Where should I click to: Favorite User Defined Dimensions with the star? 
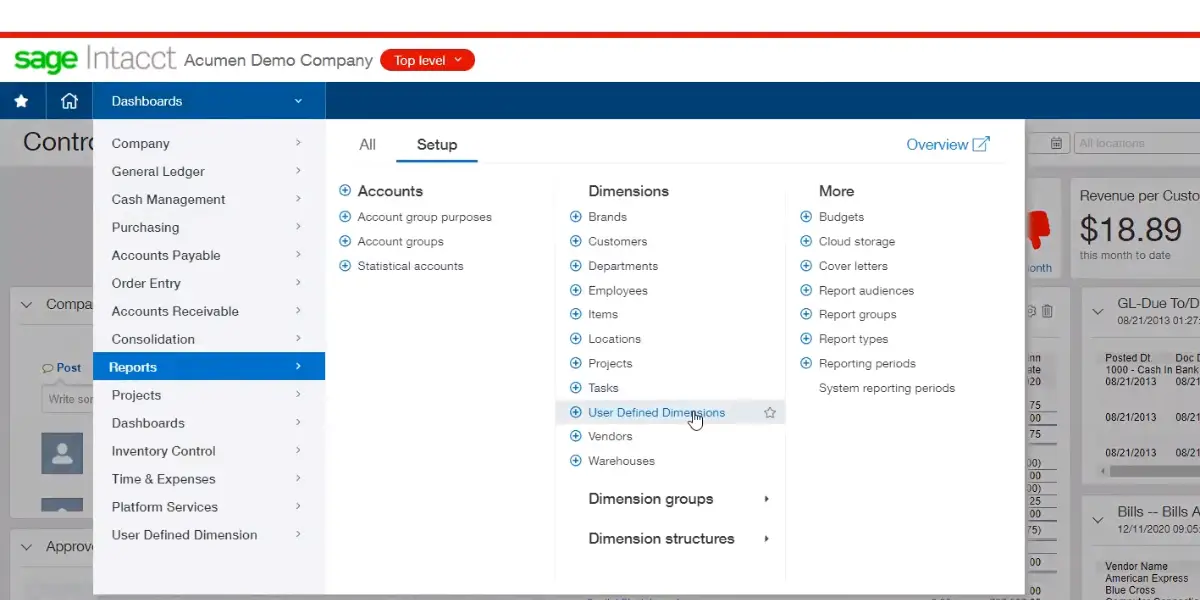pos(770,412)
